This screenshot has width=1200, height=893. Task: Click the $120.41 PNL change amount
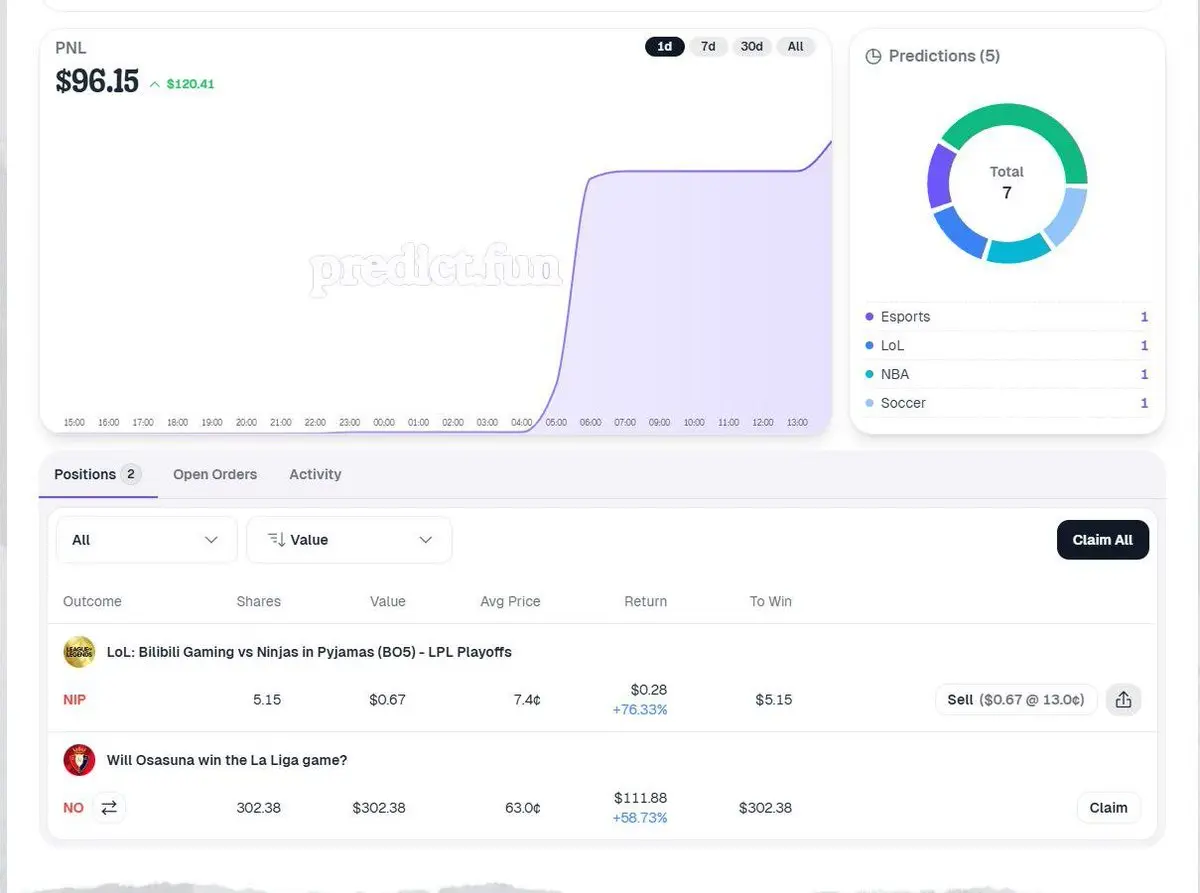click(x=190, y=84)
